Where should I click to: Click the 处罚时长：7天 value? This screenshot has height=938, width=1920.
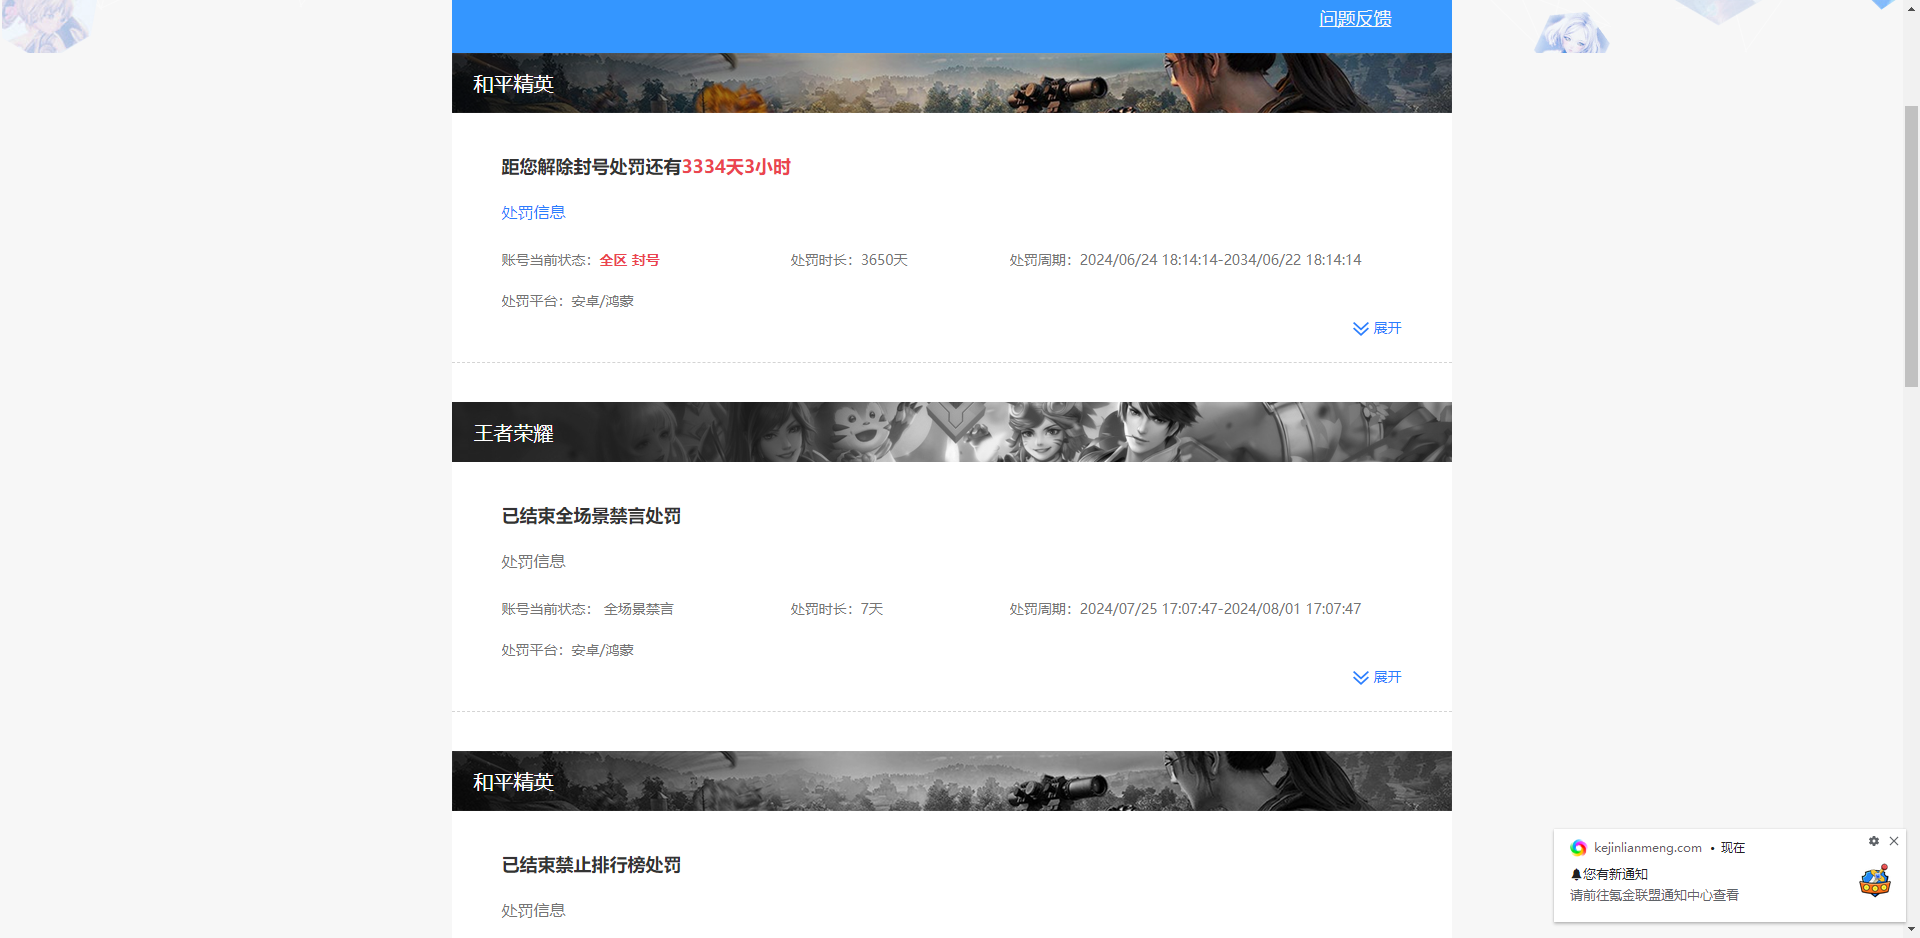[837, 609]
